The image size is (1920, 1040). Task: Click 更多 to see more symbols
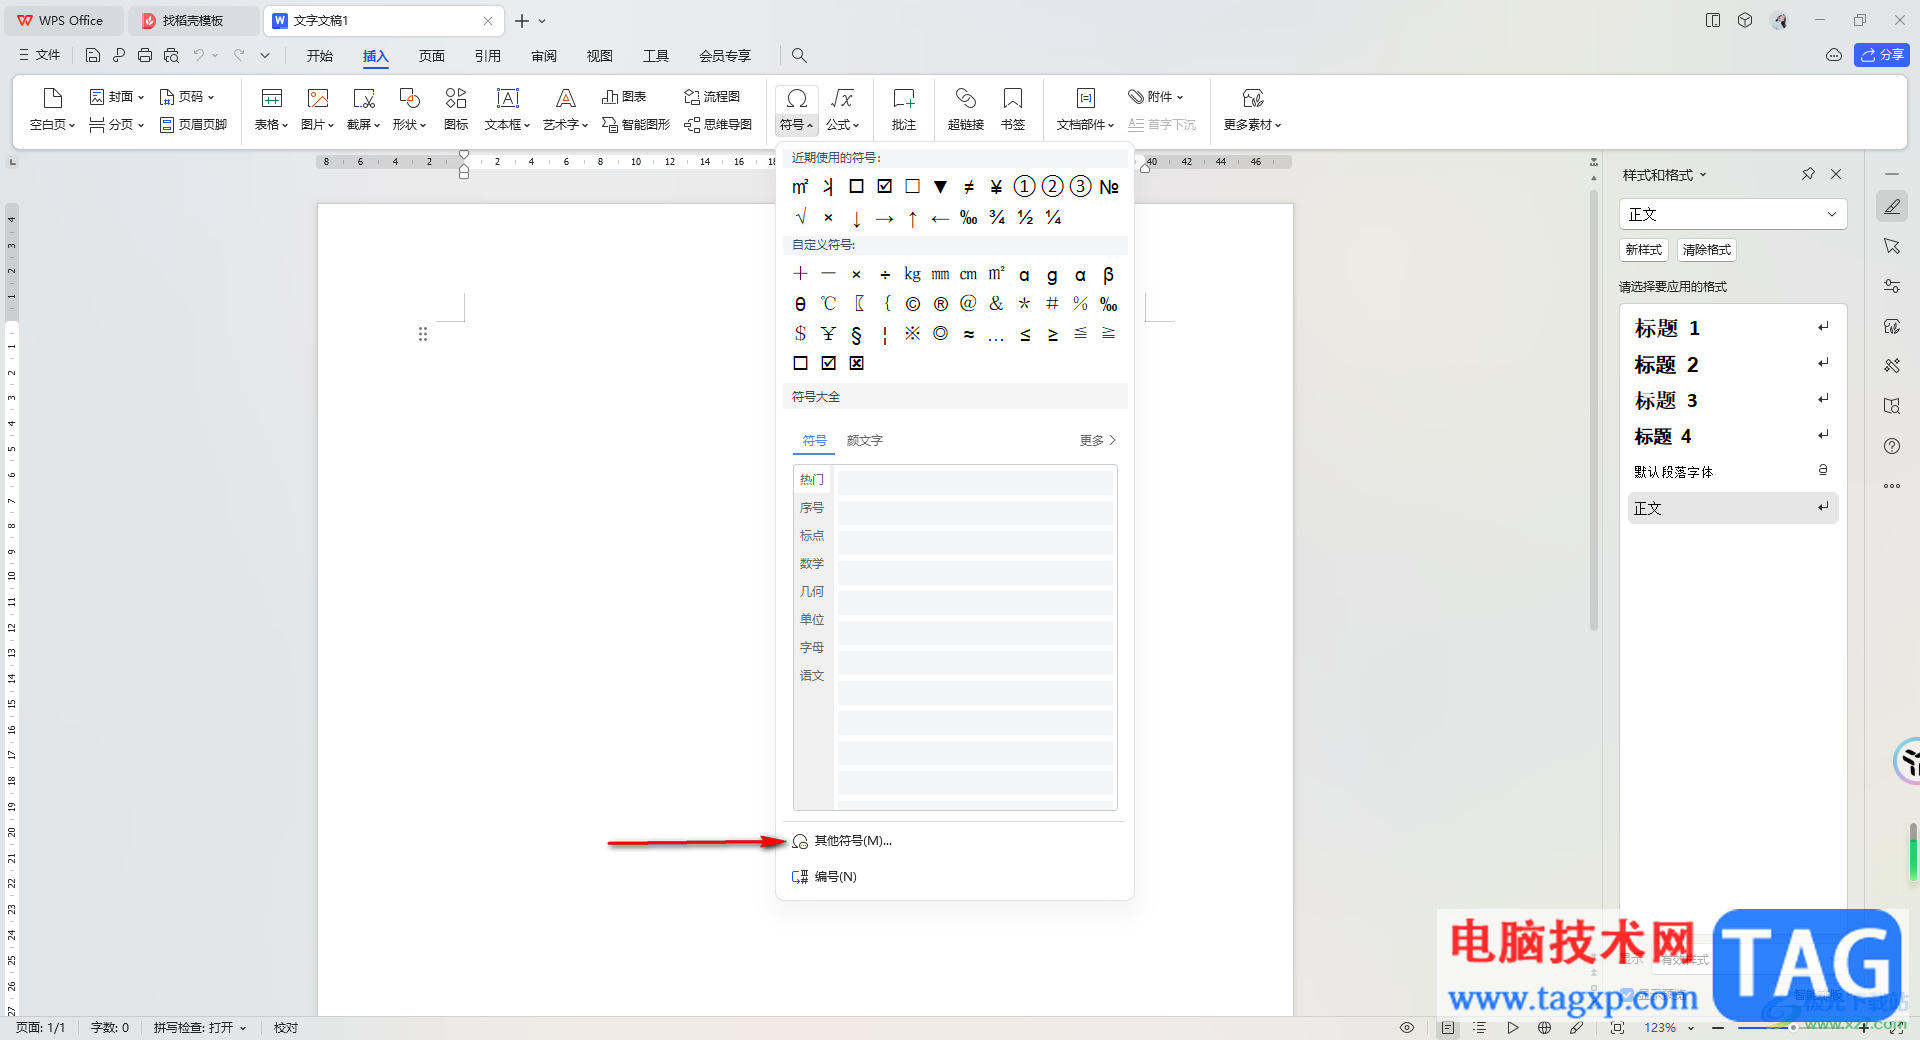click(1097, 441)
